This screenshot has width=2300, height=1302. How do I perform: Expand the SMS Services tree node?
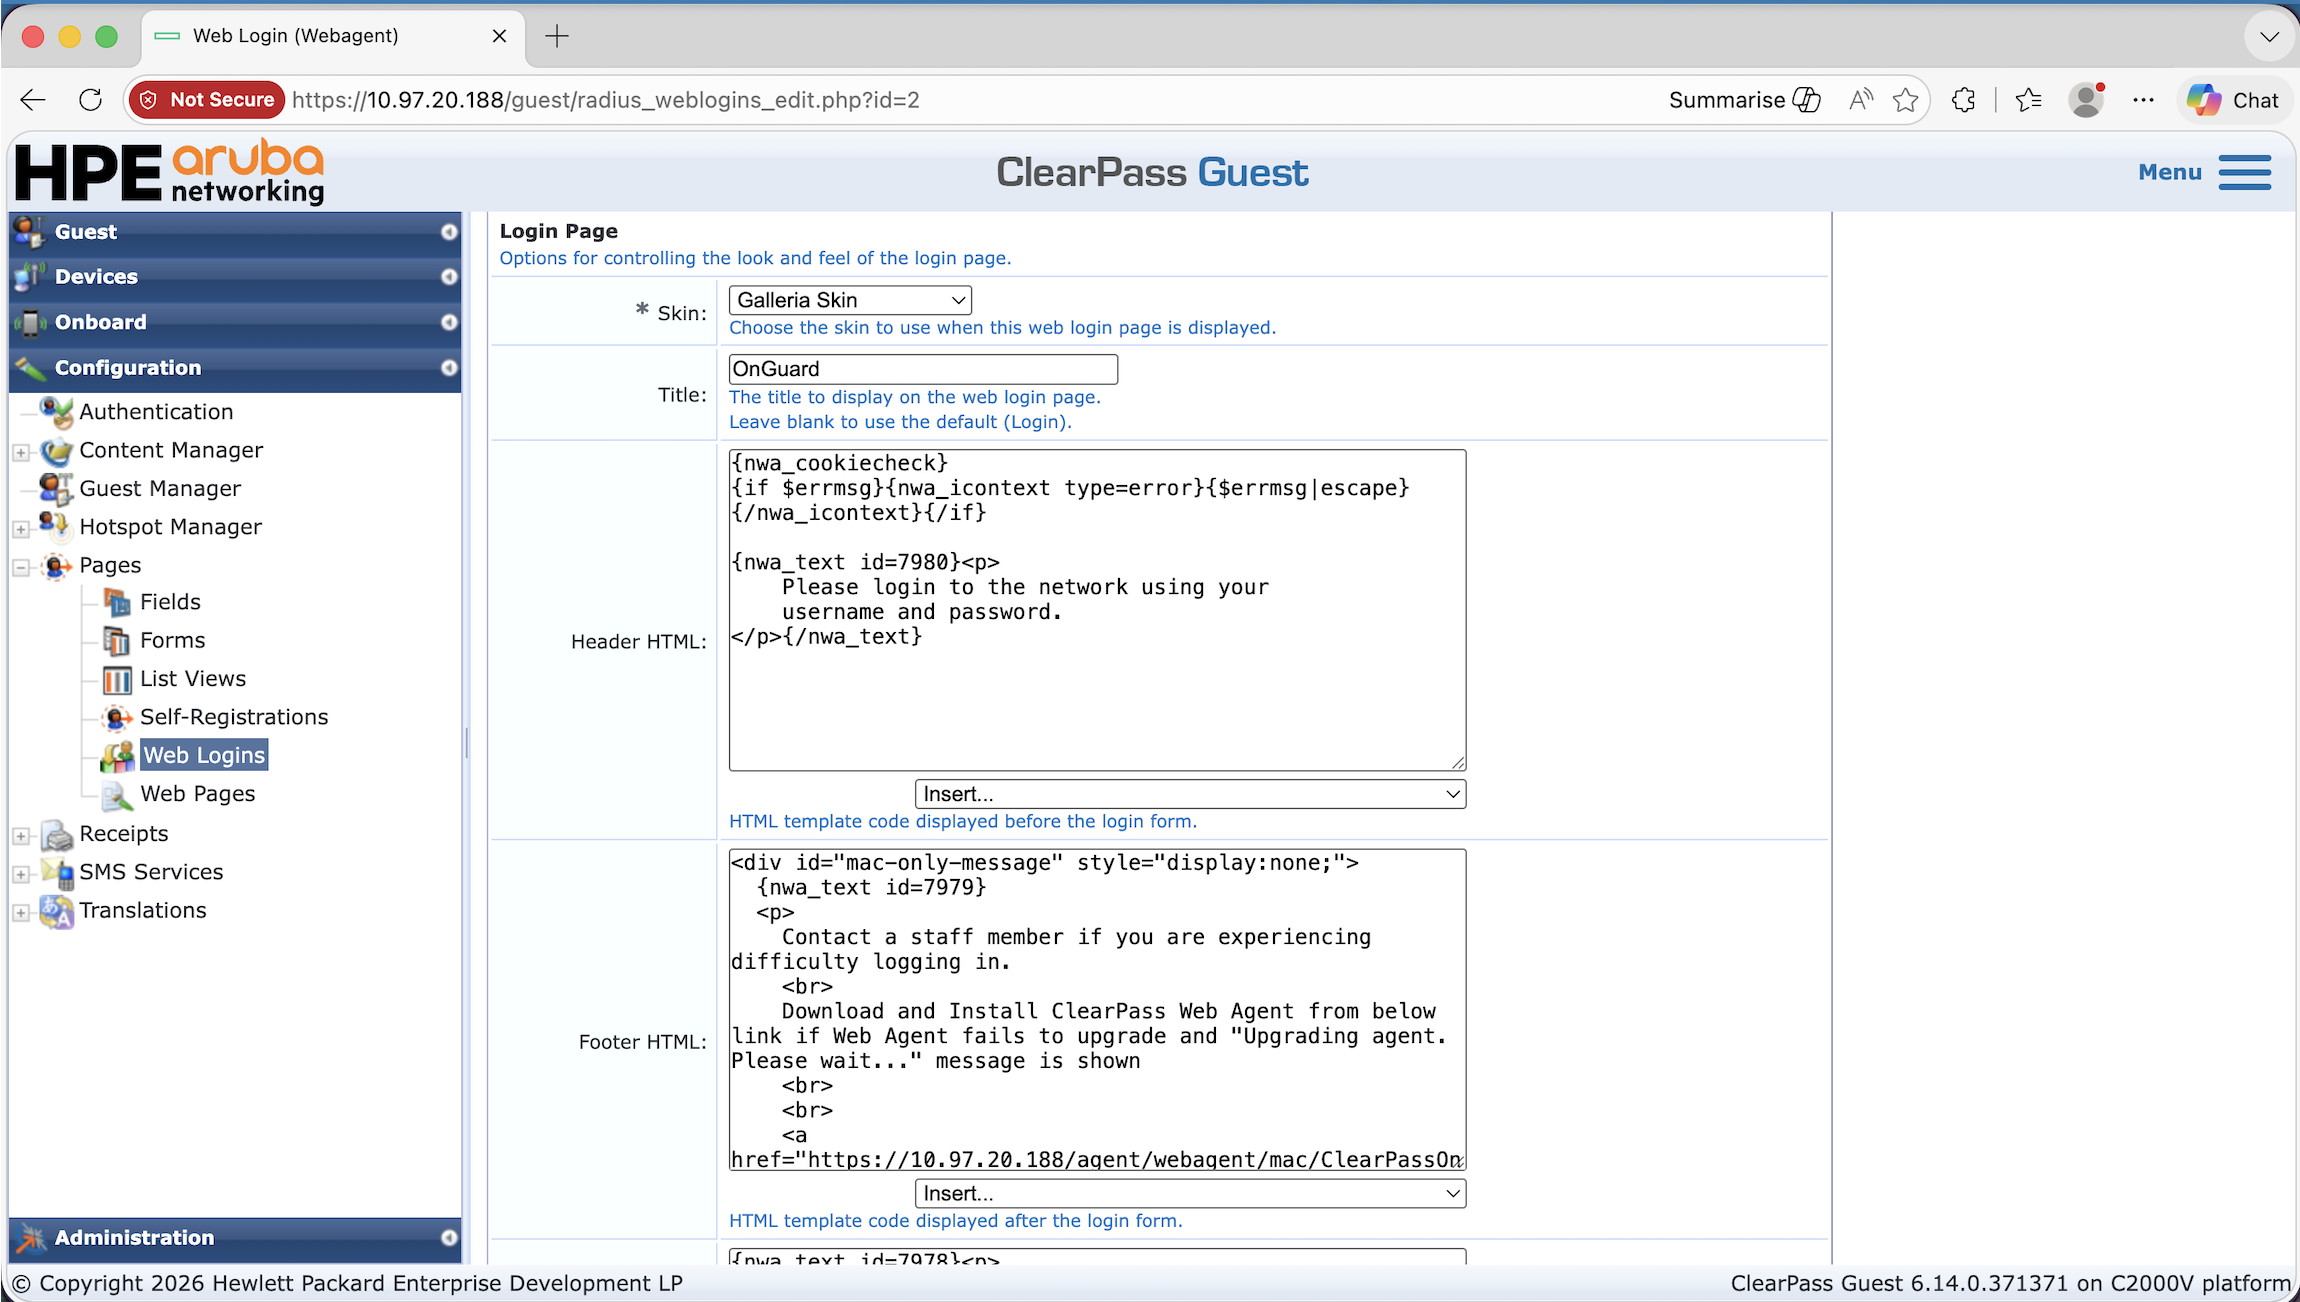21,874
